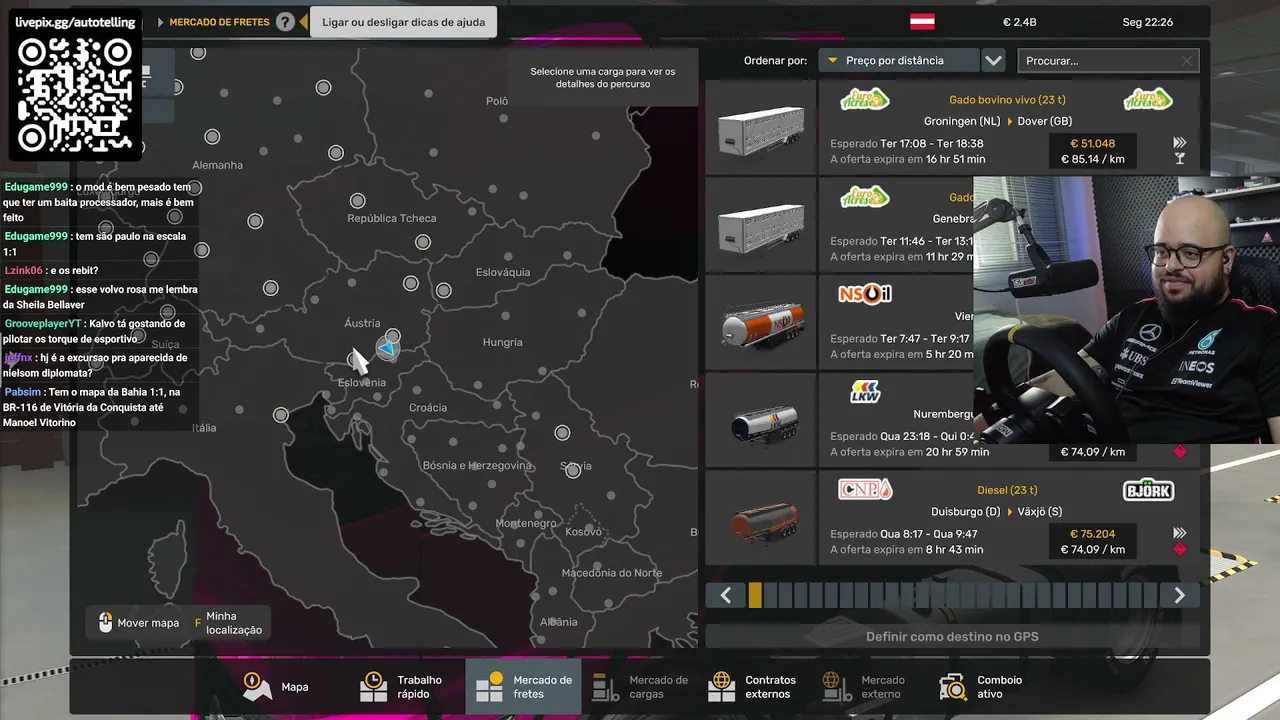Viewport: 1280px width, 720px height.
Task: Clear the search field with the X
Action: pos(1187,61)
